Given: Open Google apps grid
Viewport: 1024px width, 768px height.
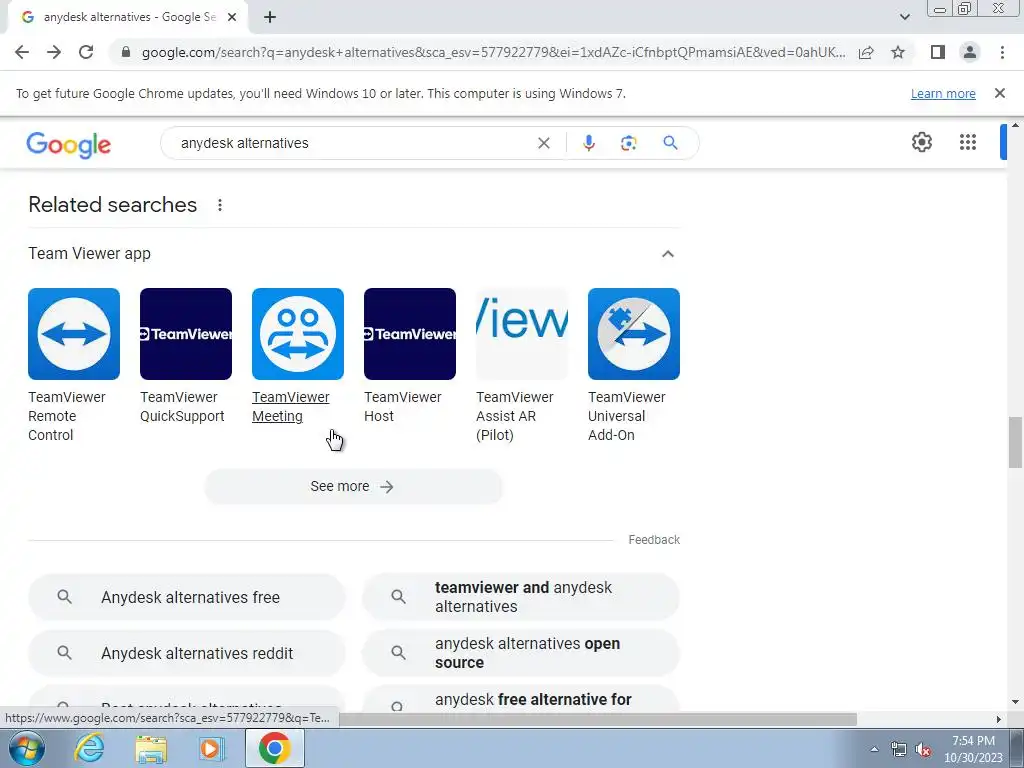Looking at the screenshot, I should [x=968, y=142].
